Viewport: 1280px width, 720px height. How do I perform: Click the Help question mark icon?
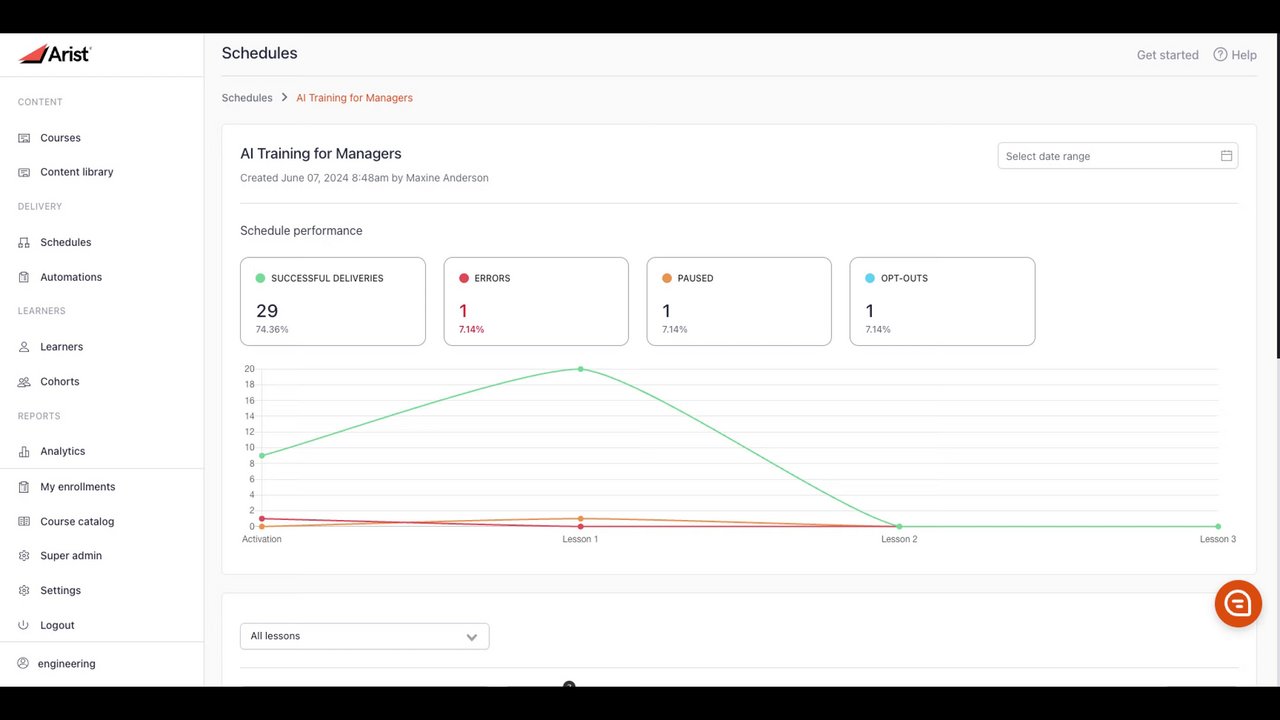click(x=1220, y=55)
